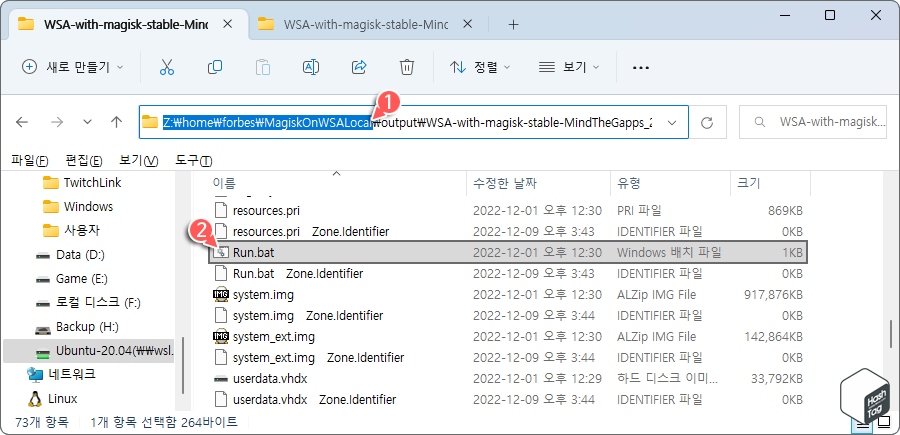Open the three-dot See more menu
This screenshot has width=900, height=435.
coord(640,68)
